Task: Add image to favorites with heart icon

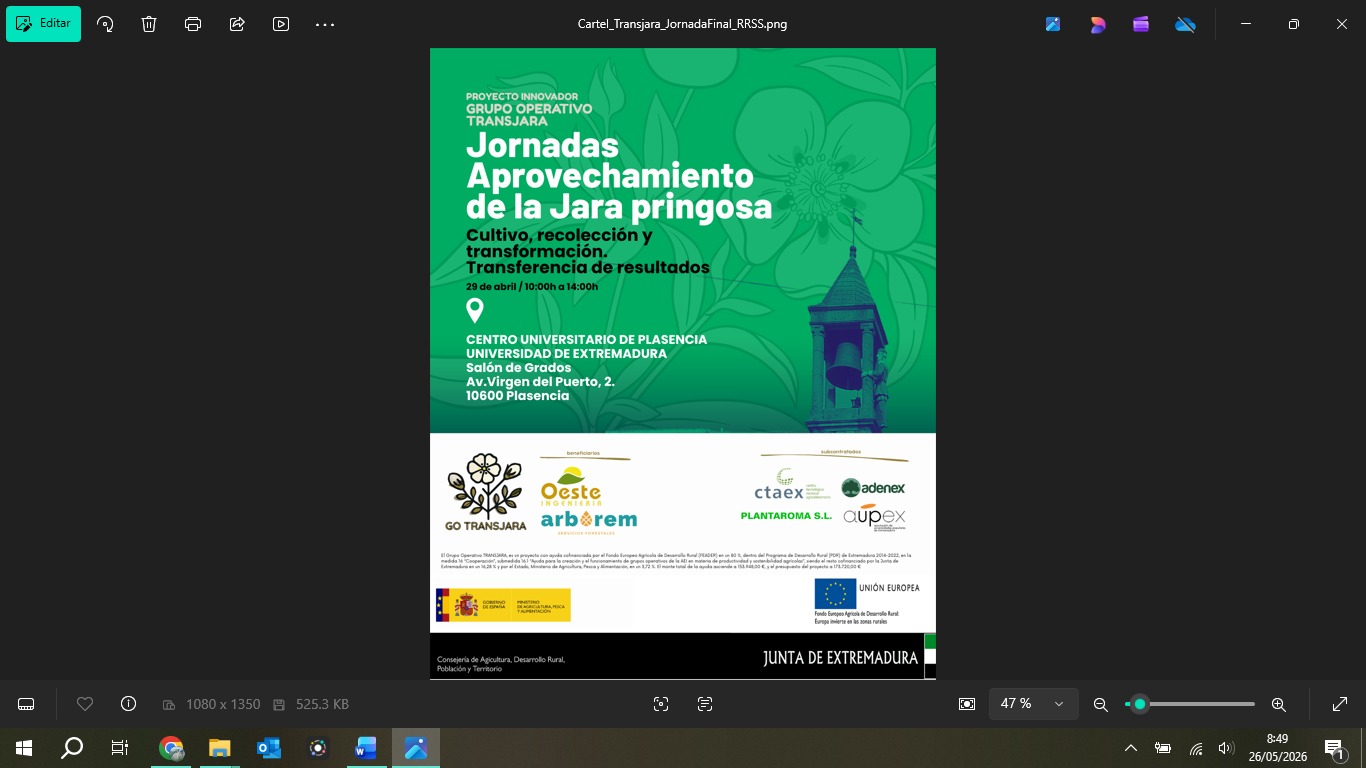Action: tap(85, 704)
